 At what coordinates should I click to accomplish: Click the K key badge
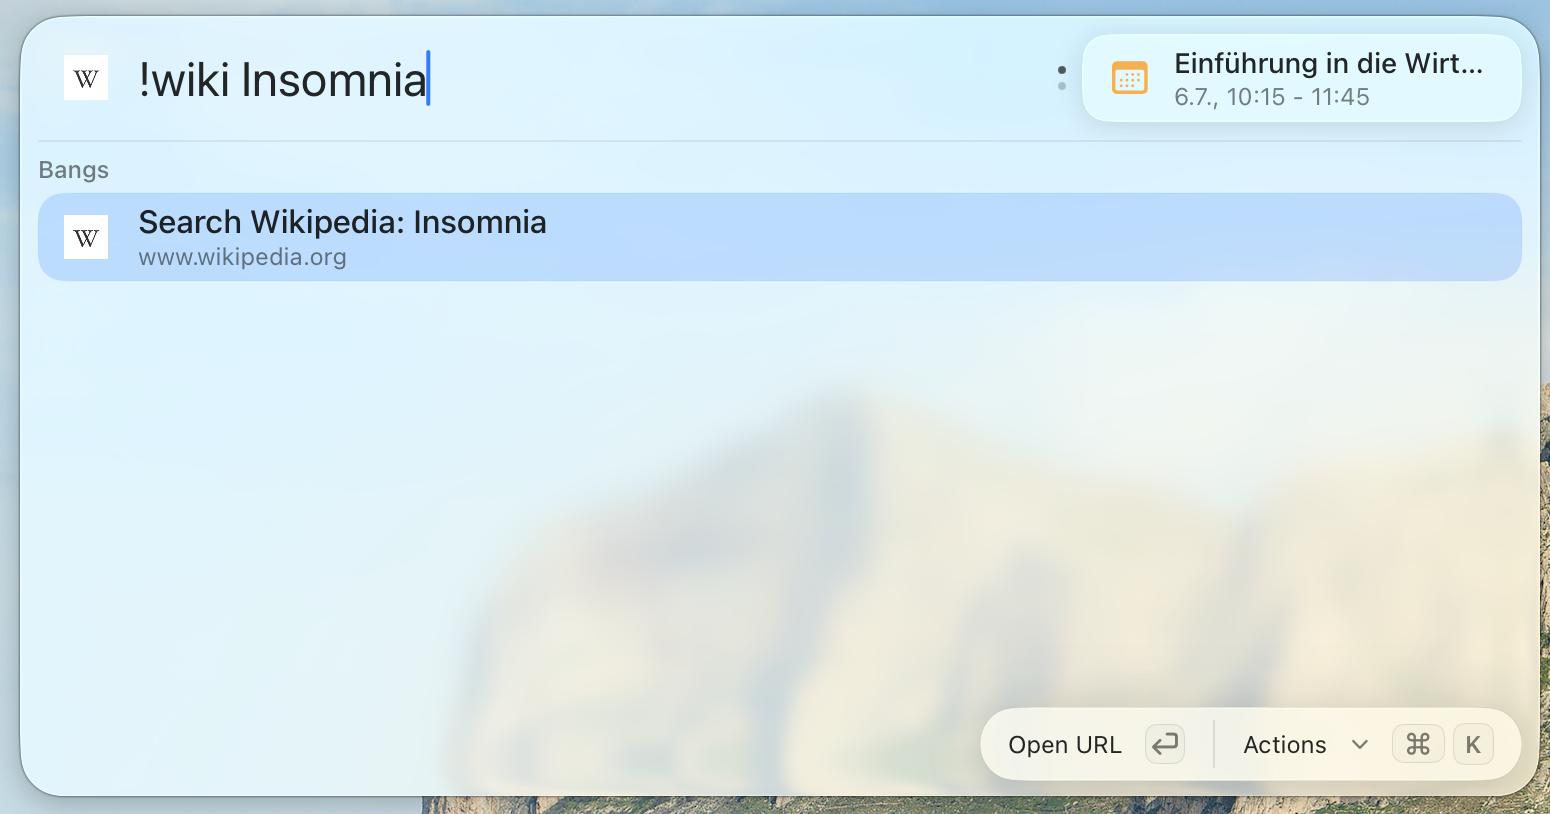click(x=1473, y=745)
